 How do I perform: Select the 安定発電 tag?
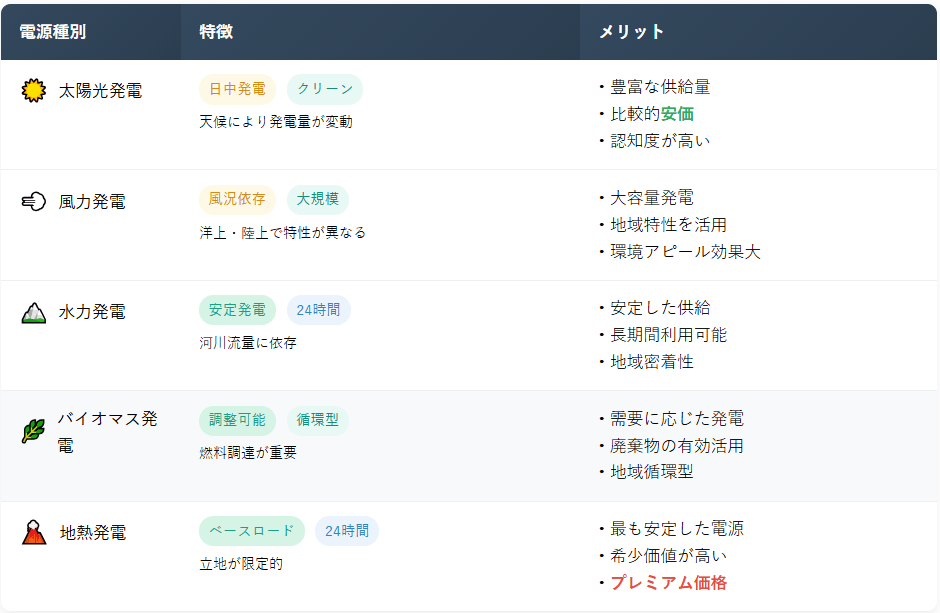click(237, 310)
